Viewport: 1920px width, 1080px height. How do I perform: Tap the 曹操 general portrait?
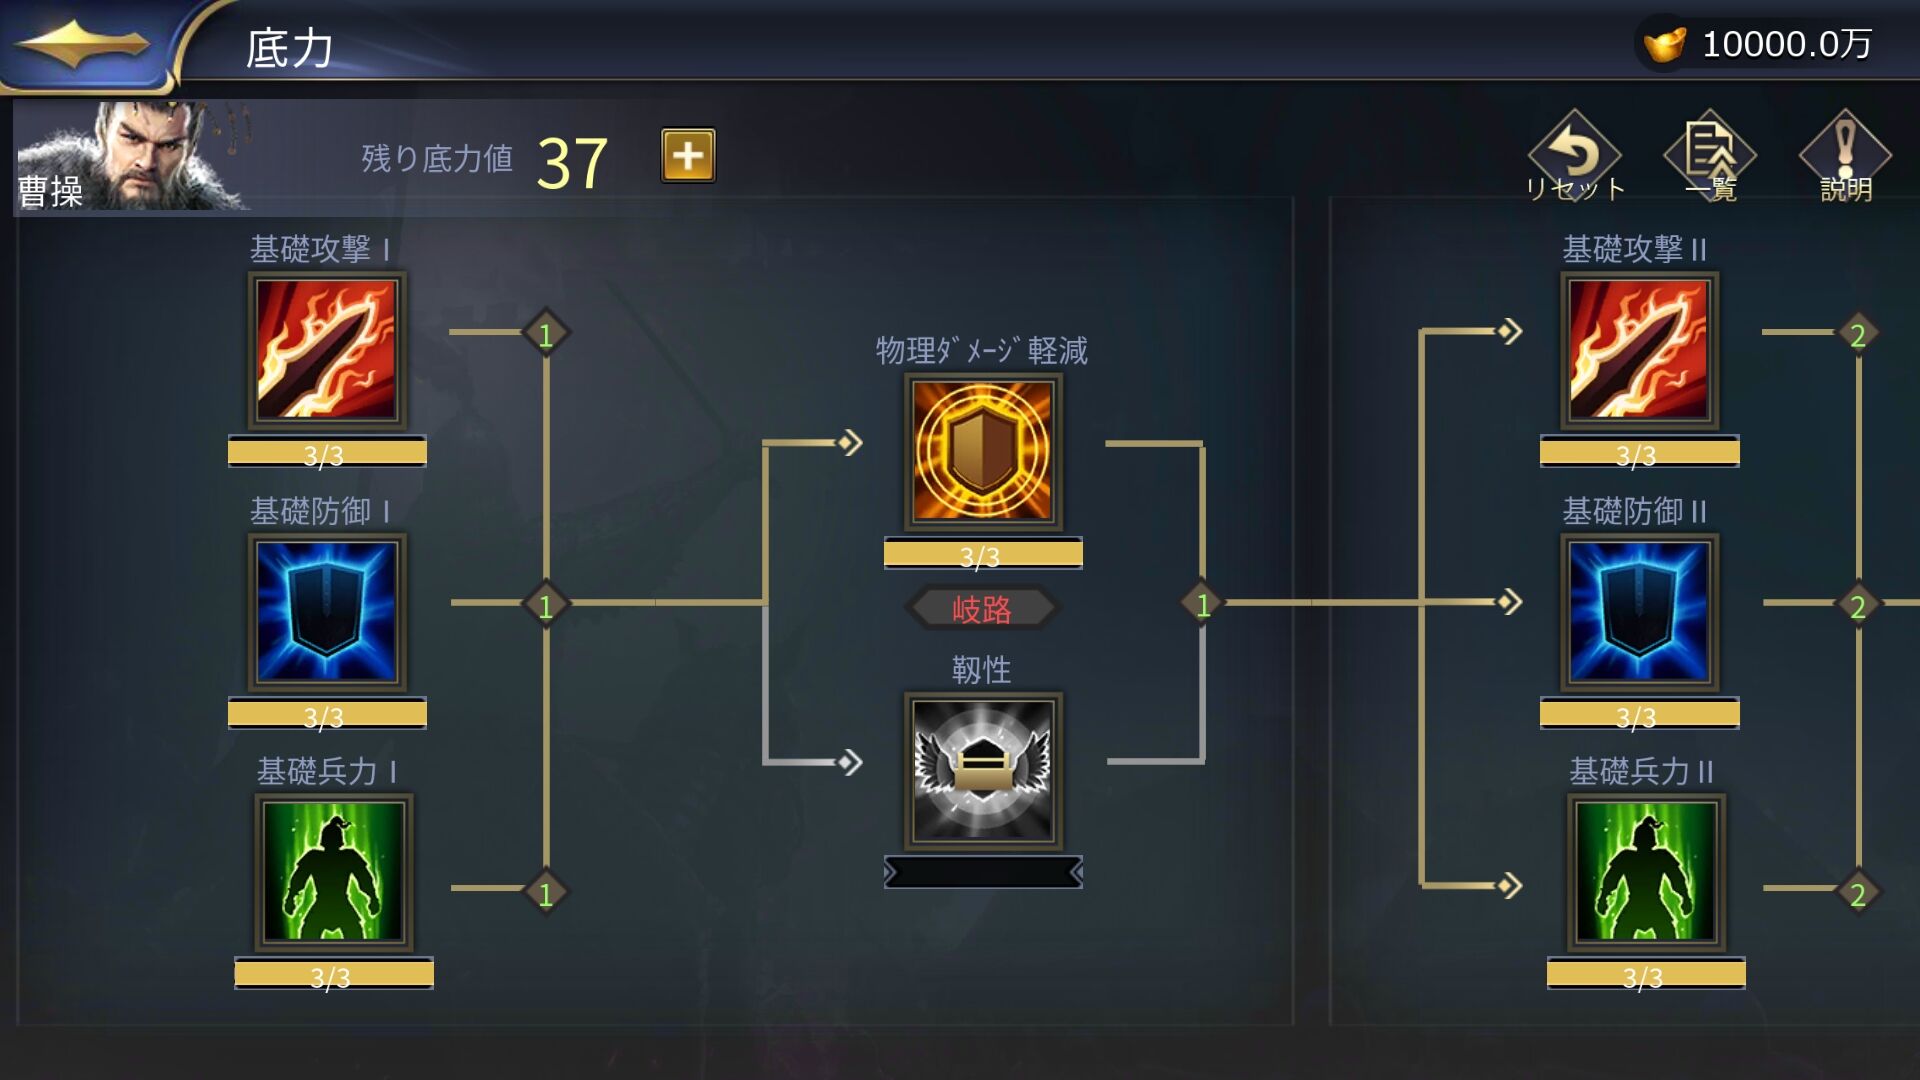[130, 156]
